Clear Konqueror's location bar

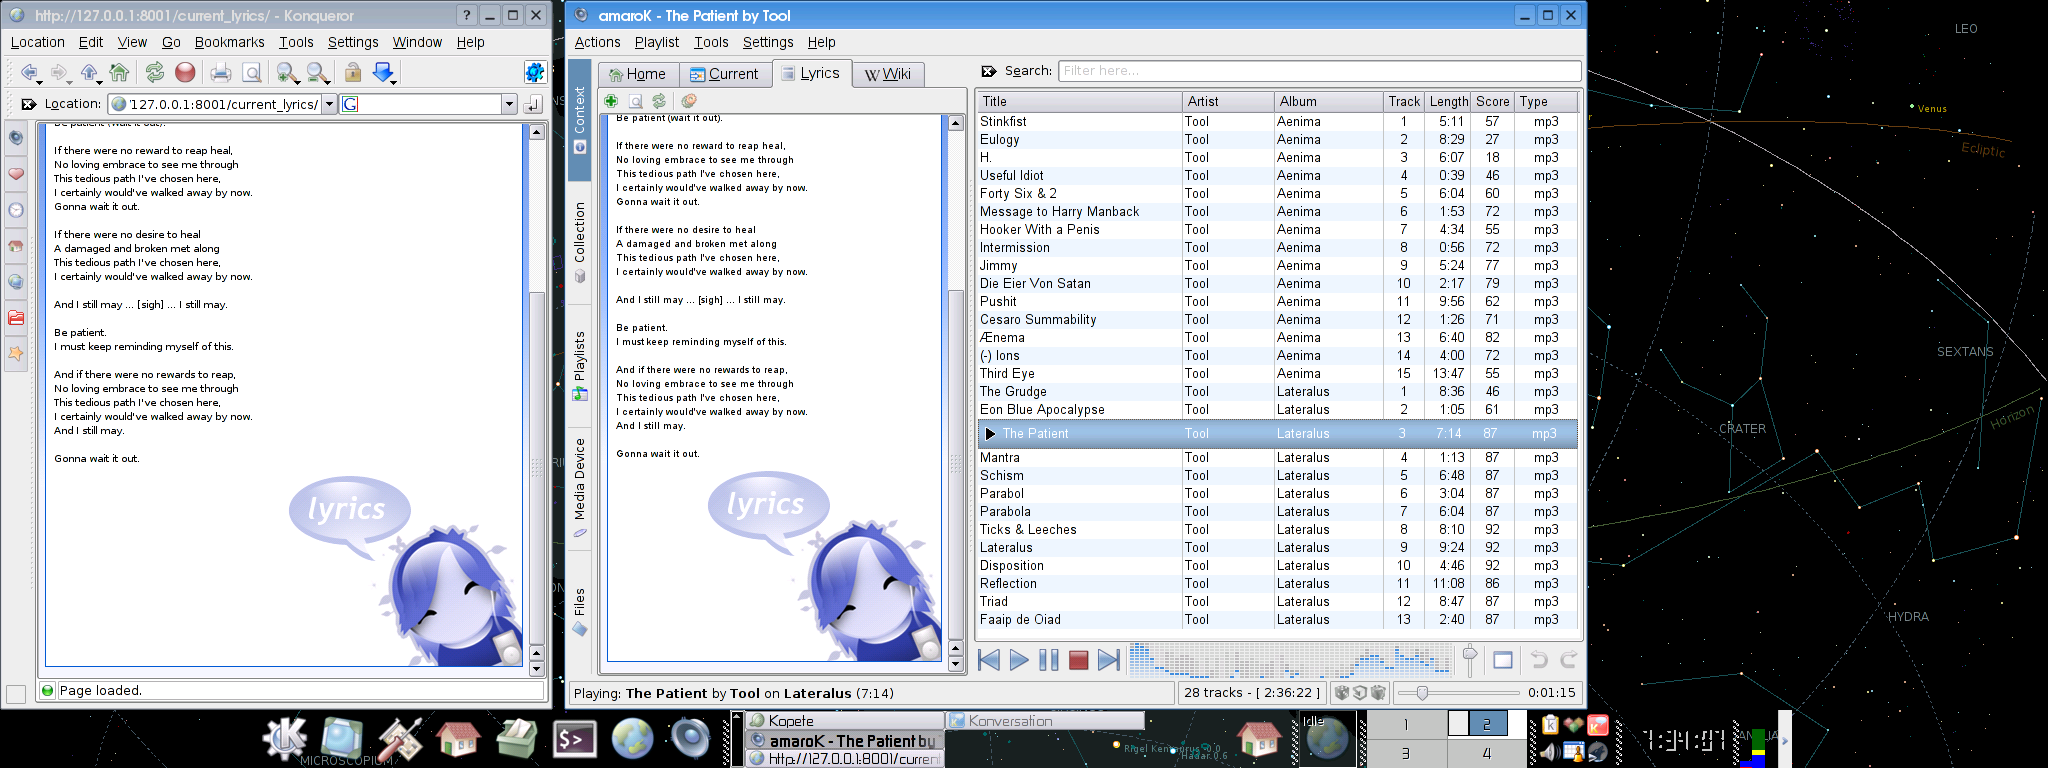pos(29,104)
